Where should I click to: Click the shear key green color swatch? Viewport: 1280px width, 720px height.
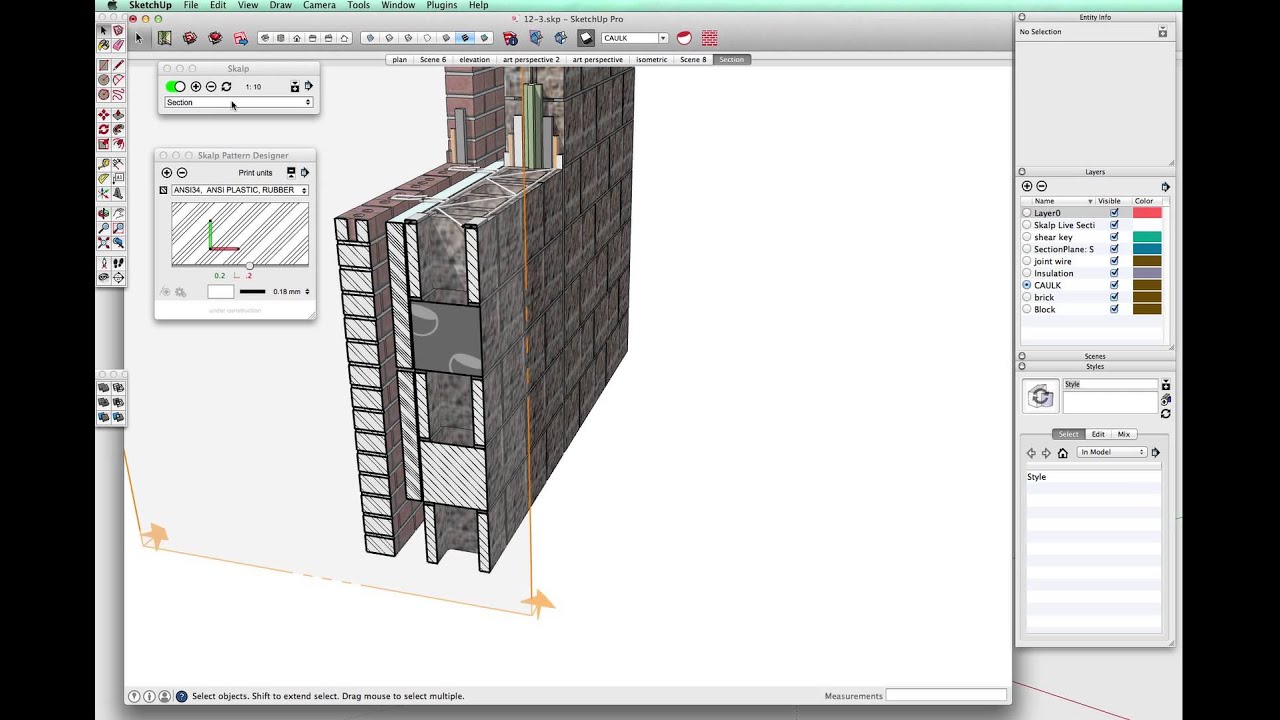[x=1147, y=237]
